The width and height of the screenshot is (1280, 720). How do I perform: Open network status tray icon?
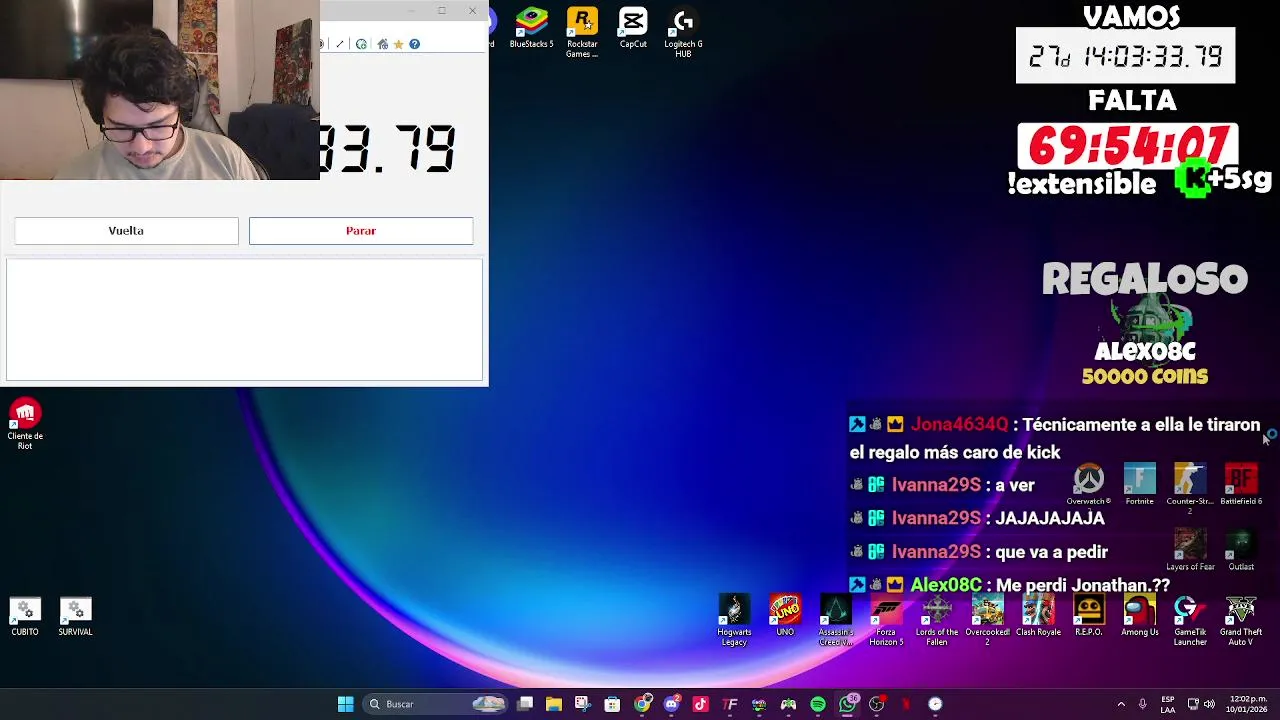click(1193, 704)
